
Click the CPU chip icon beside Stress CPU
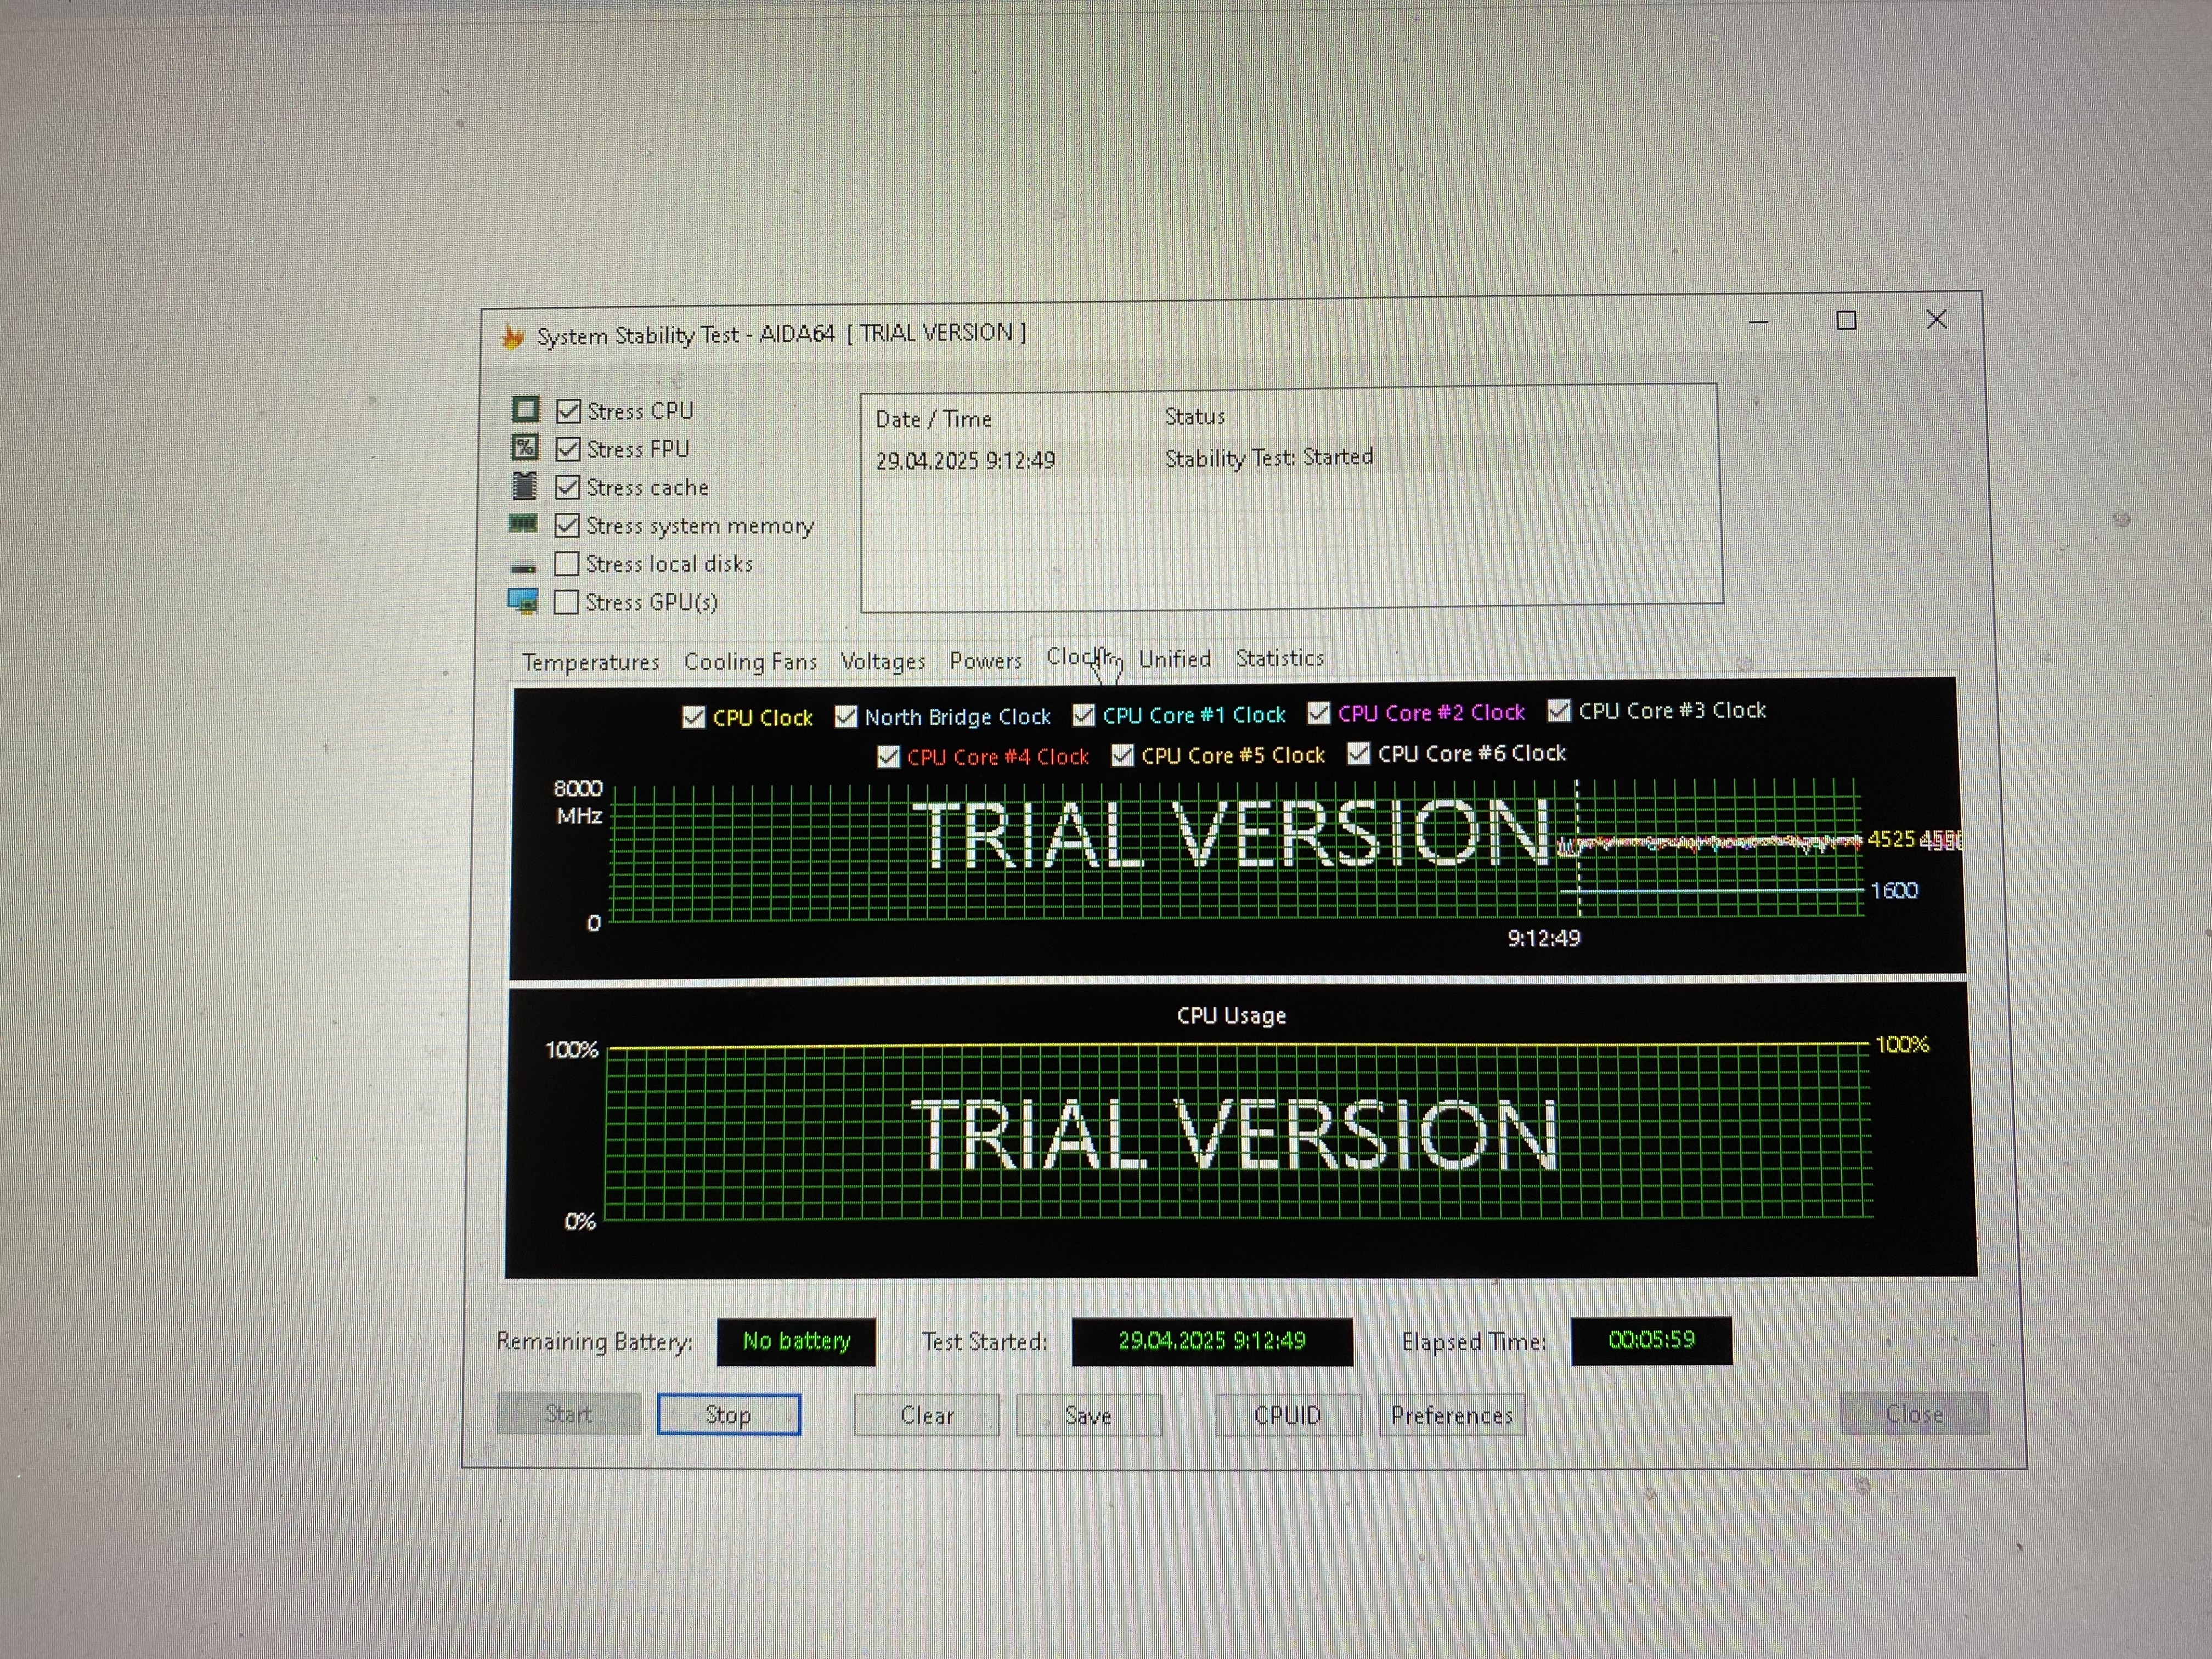pyautogui.click(x=525, y=410)
